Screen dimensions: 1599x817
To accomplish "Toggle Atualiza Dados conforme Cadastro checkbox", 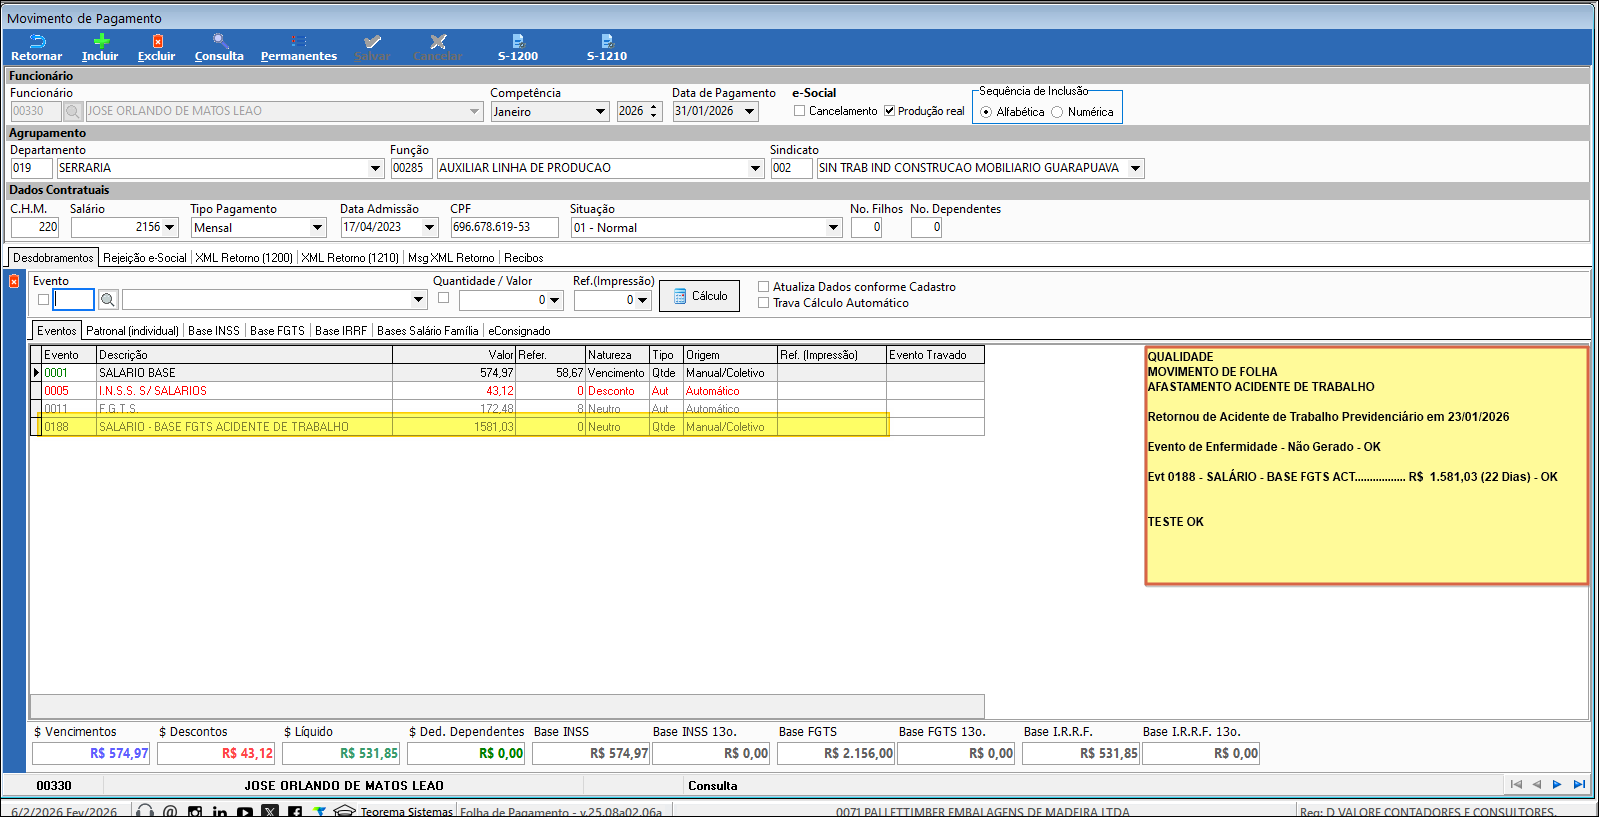I will (x=763, y=287).
